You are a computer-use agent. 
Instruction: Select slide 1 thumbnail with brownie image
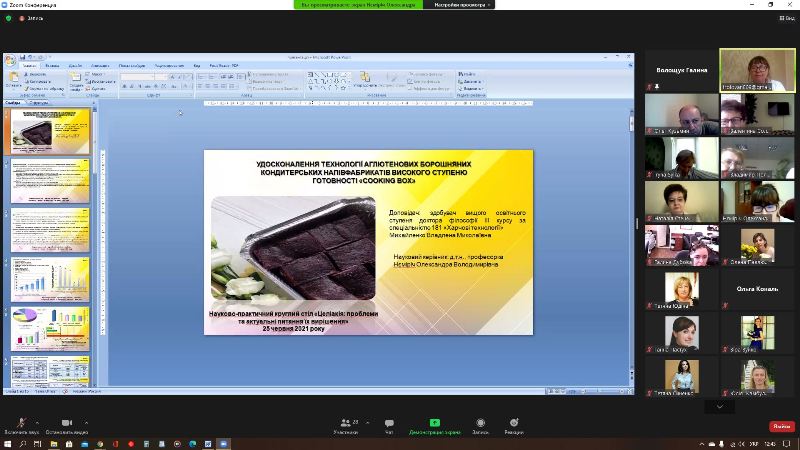pyautogui.click(x=50, y=132)
